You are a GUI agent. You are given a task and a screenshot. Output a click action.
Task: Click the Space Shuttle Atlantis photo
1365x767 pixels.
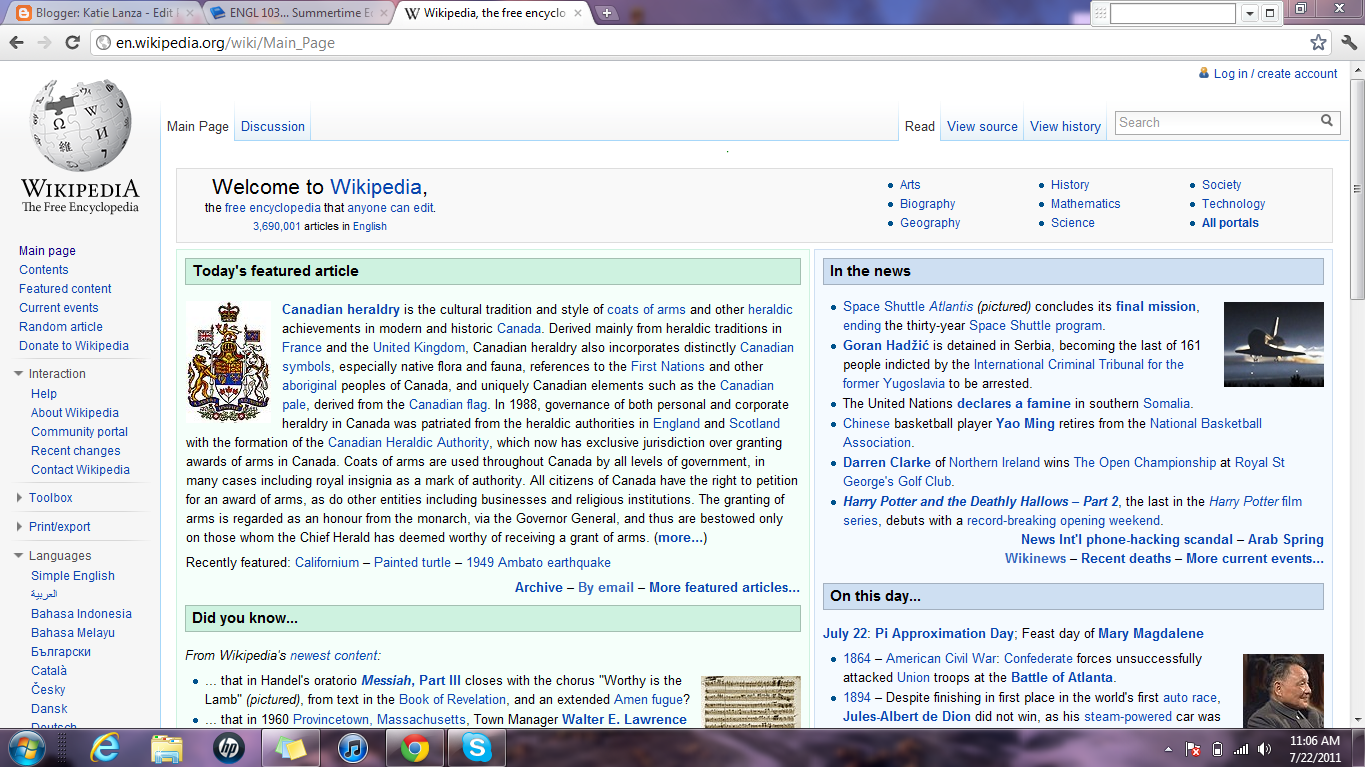(1274, 344)
